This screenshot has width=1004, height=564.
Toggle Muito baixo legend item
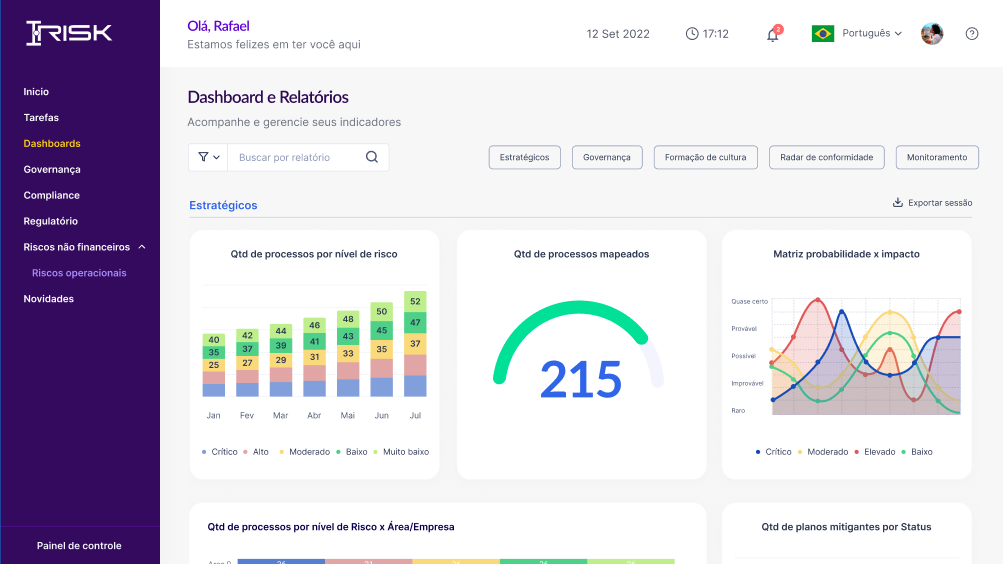tap(401, 452)
